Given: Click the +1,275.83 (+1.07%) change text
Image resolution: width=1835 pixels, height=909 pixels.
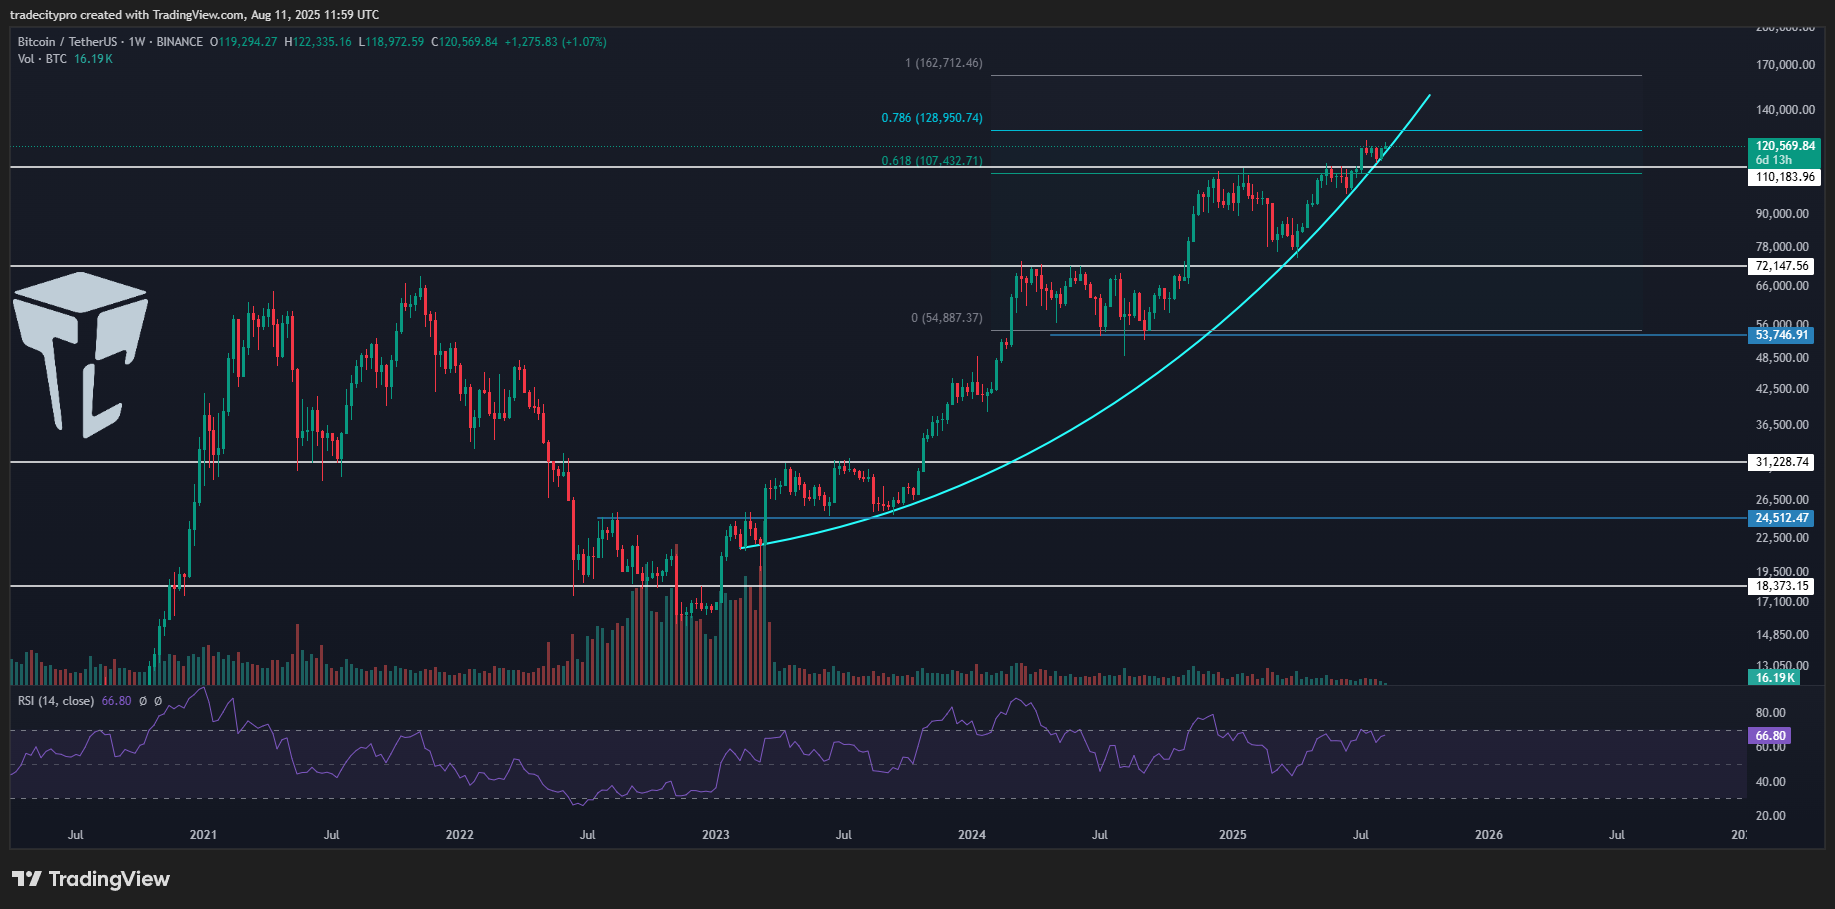Looking at the screenshot, I should 556,42.
